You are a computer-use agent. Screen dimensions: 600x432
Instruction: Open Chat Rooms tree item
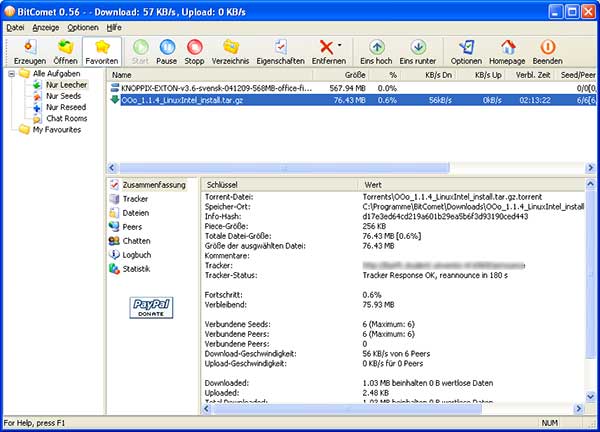coord(67,118)
